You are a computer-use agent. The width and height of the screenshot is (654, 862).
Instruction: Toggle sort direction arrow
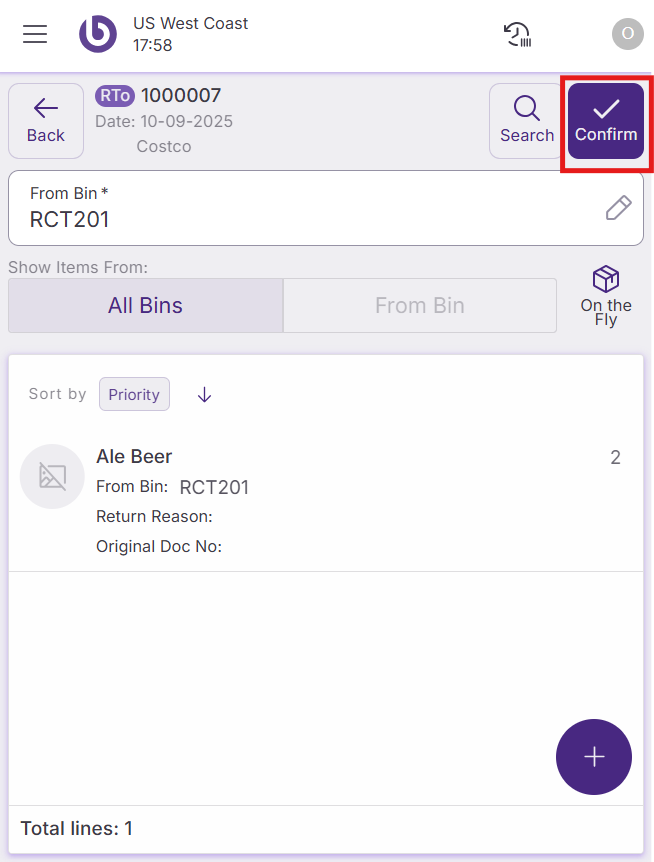tap(205, 394)
